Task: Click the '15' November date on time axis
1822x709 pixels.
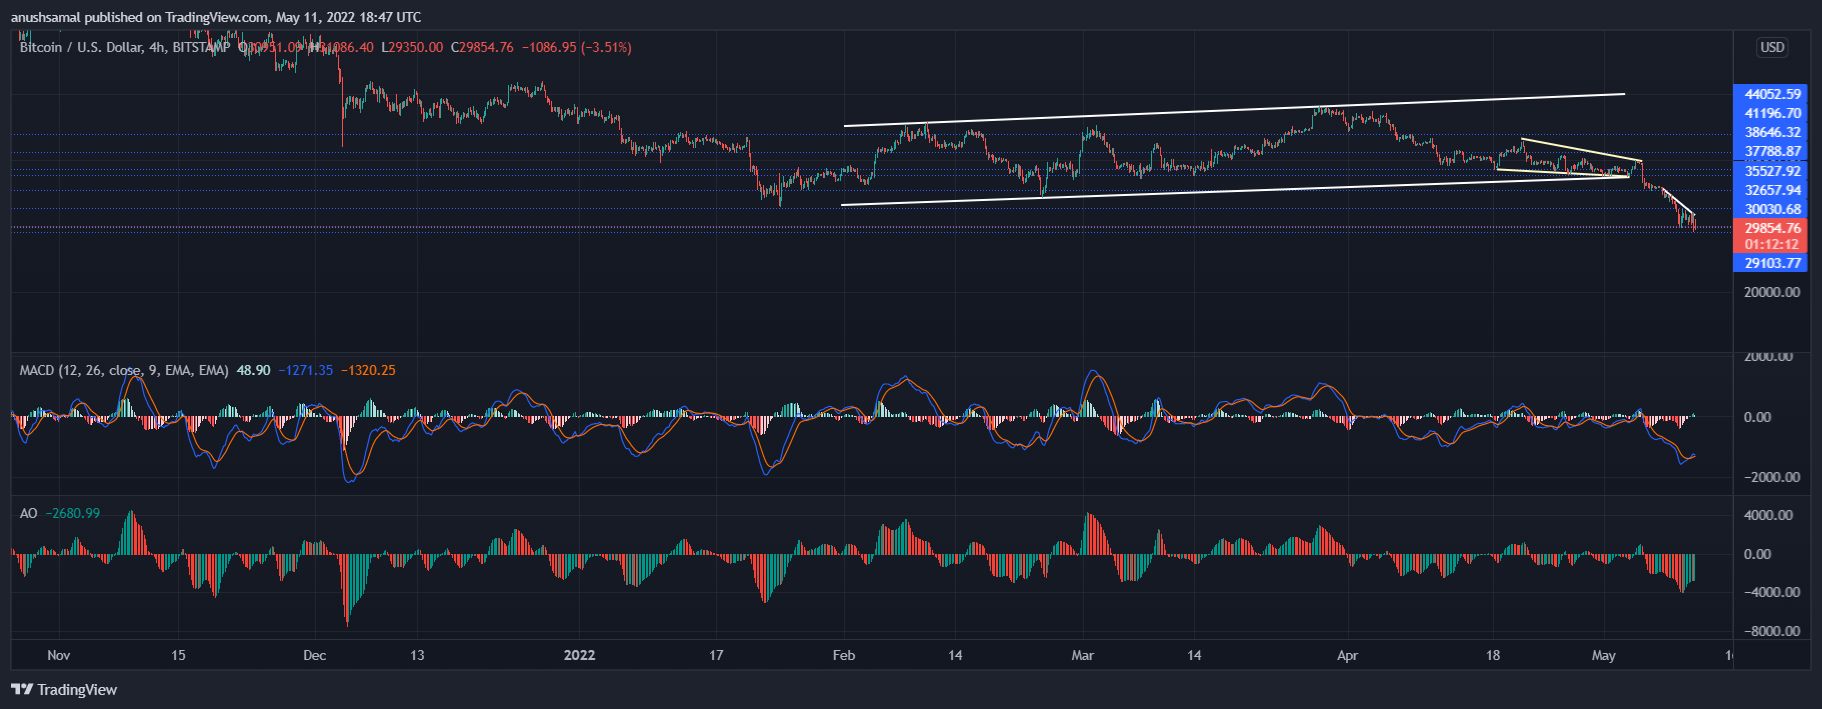Action: 178,655
